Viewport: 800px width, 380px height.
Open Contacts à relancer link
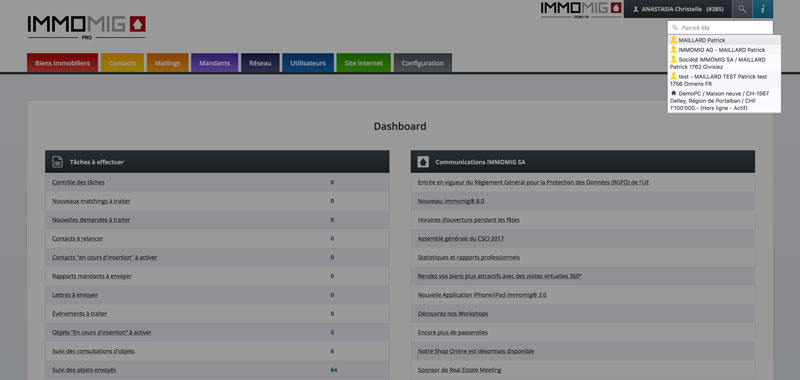pos(78,238)
